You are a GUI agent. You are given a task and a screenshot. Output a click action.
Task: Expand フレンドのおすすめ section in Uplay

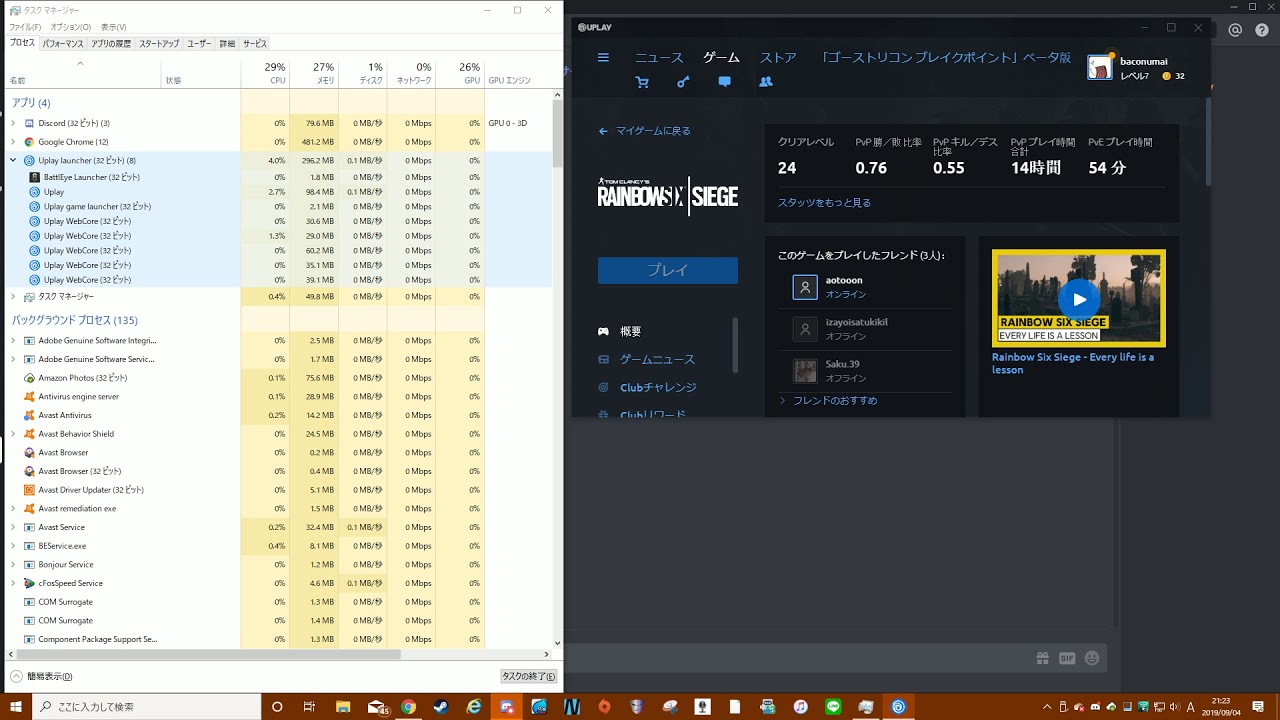click(783, 400)
